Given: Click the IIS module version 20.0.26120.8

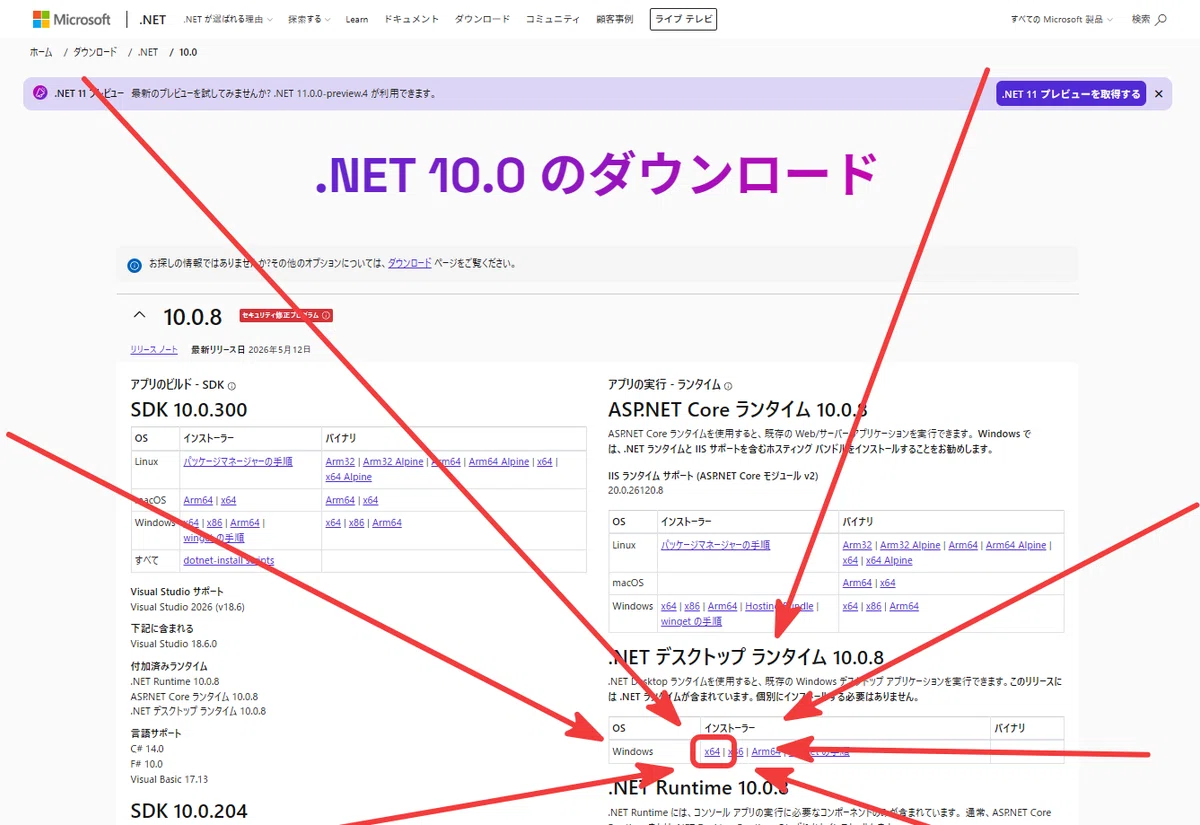Looking at the screenshot, I should click(635, 491).
